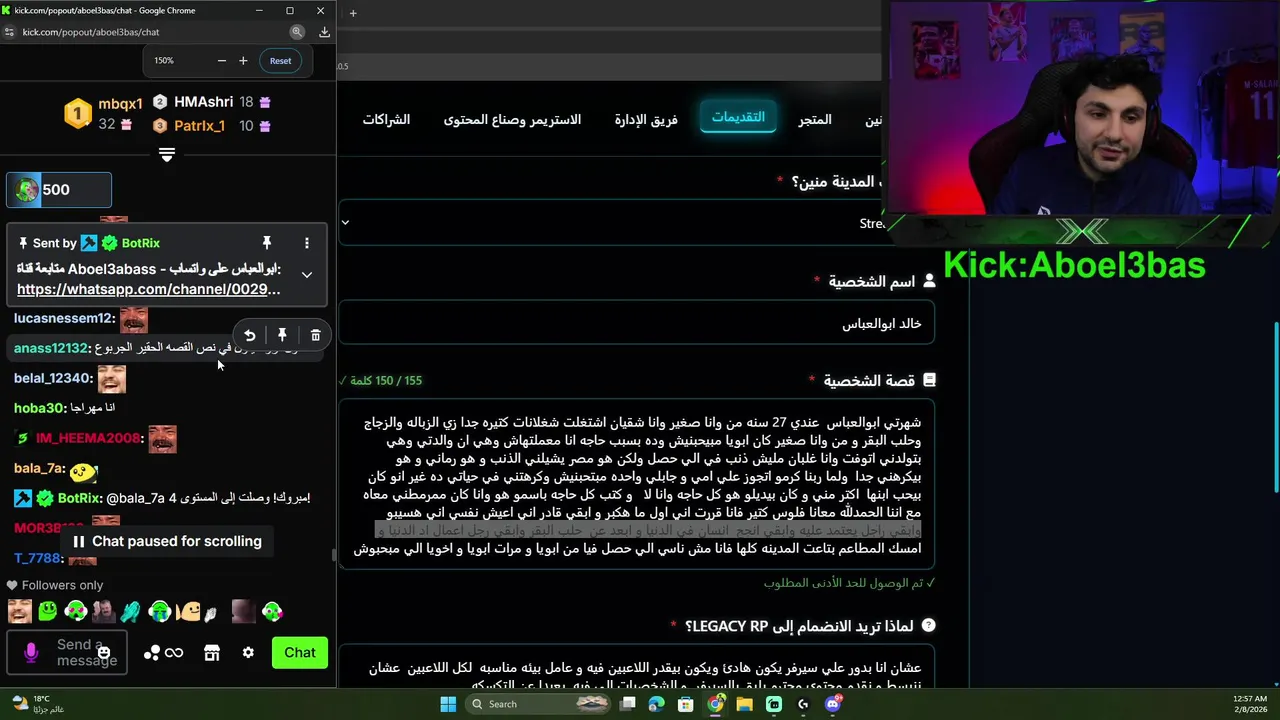Click username hoba30 in chat
1280x720 pixels.
(38, 408)
